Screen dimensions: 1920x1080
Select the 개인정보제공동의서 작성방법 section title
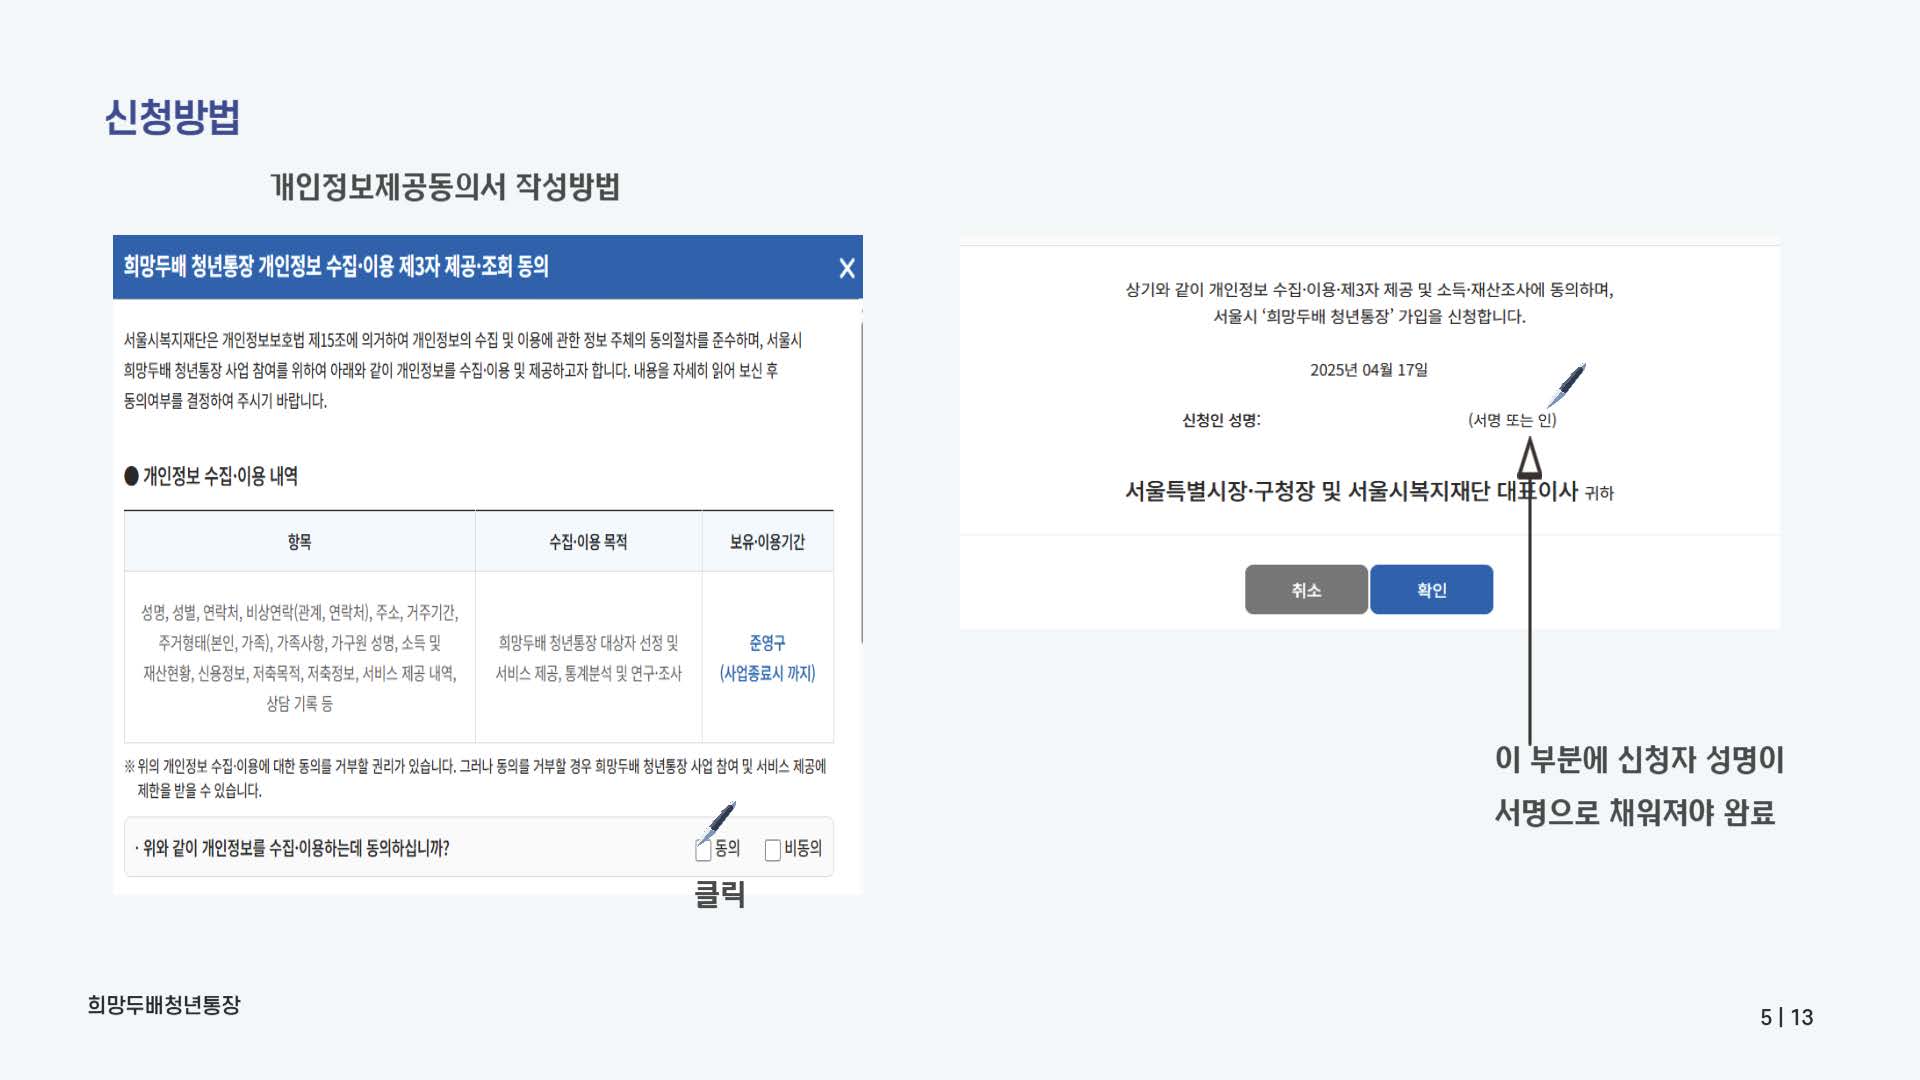pyautogui.click(x=448, y=185)
